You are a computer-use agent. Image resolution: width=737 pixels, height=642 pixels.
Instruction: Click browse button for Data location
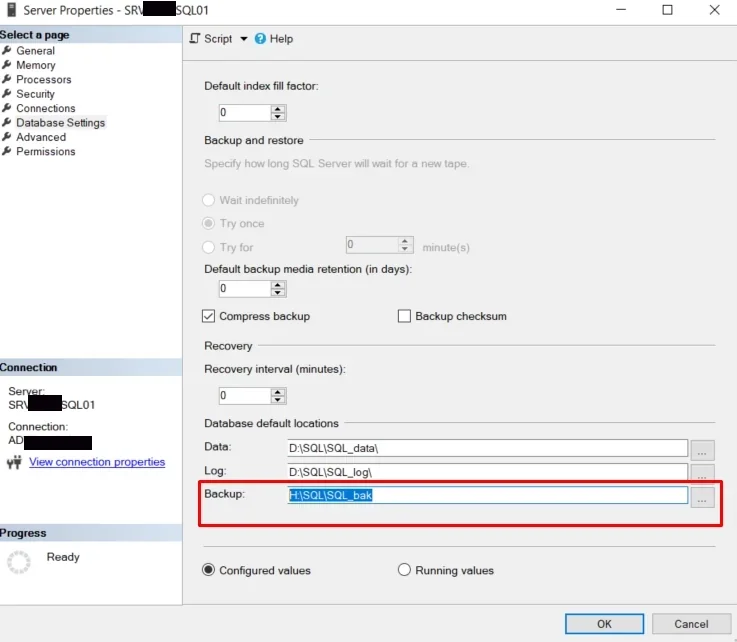click(x=702, y=449)
